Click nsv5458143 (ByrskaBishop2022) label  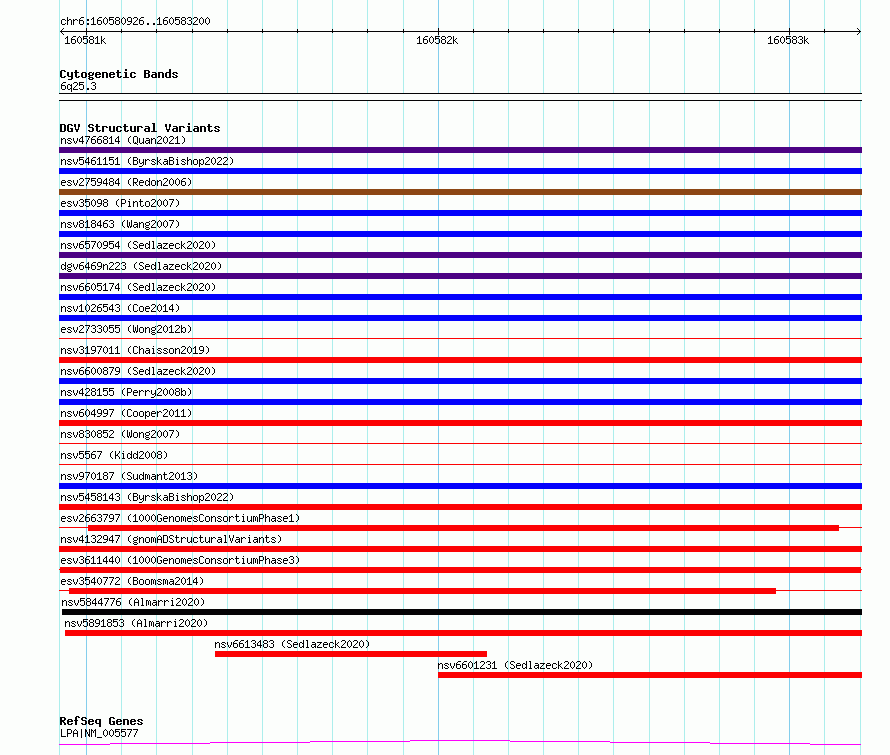[147, 497]
